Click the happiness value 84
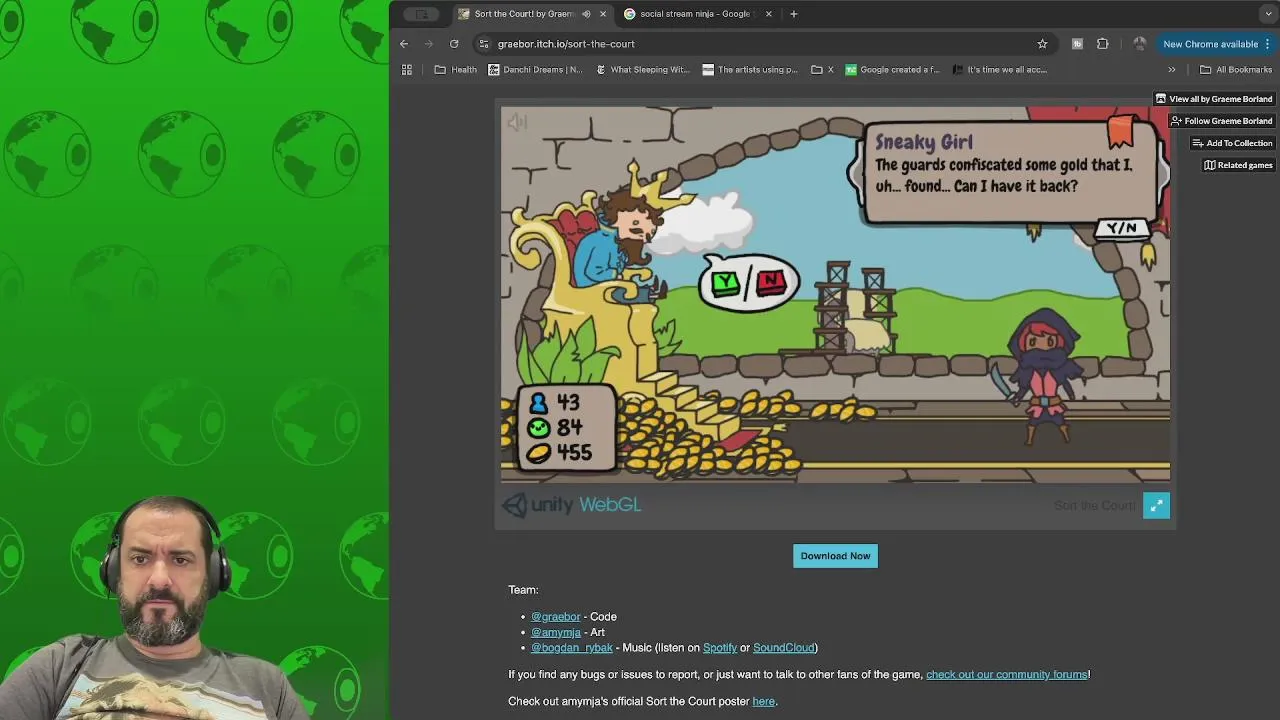The image size is (1280, 720). click(569, 428)
